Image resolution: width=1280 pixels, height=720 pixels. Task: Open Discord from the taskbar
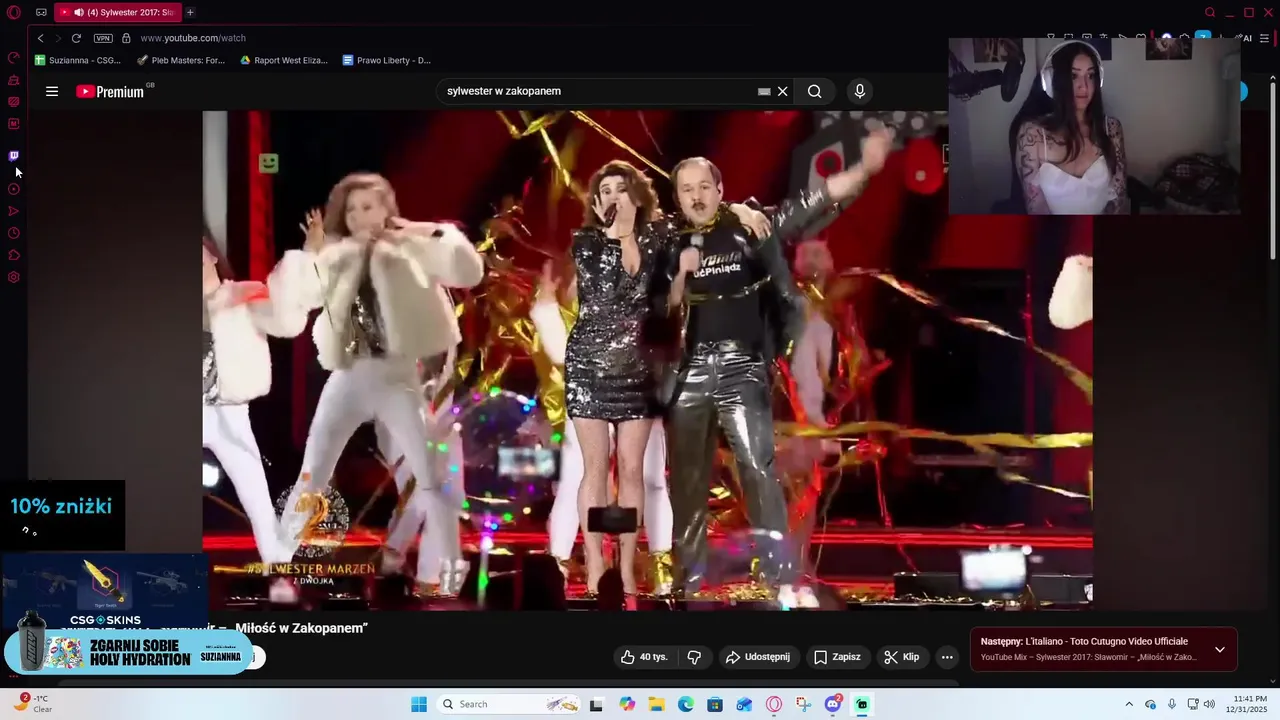833,704
